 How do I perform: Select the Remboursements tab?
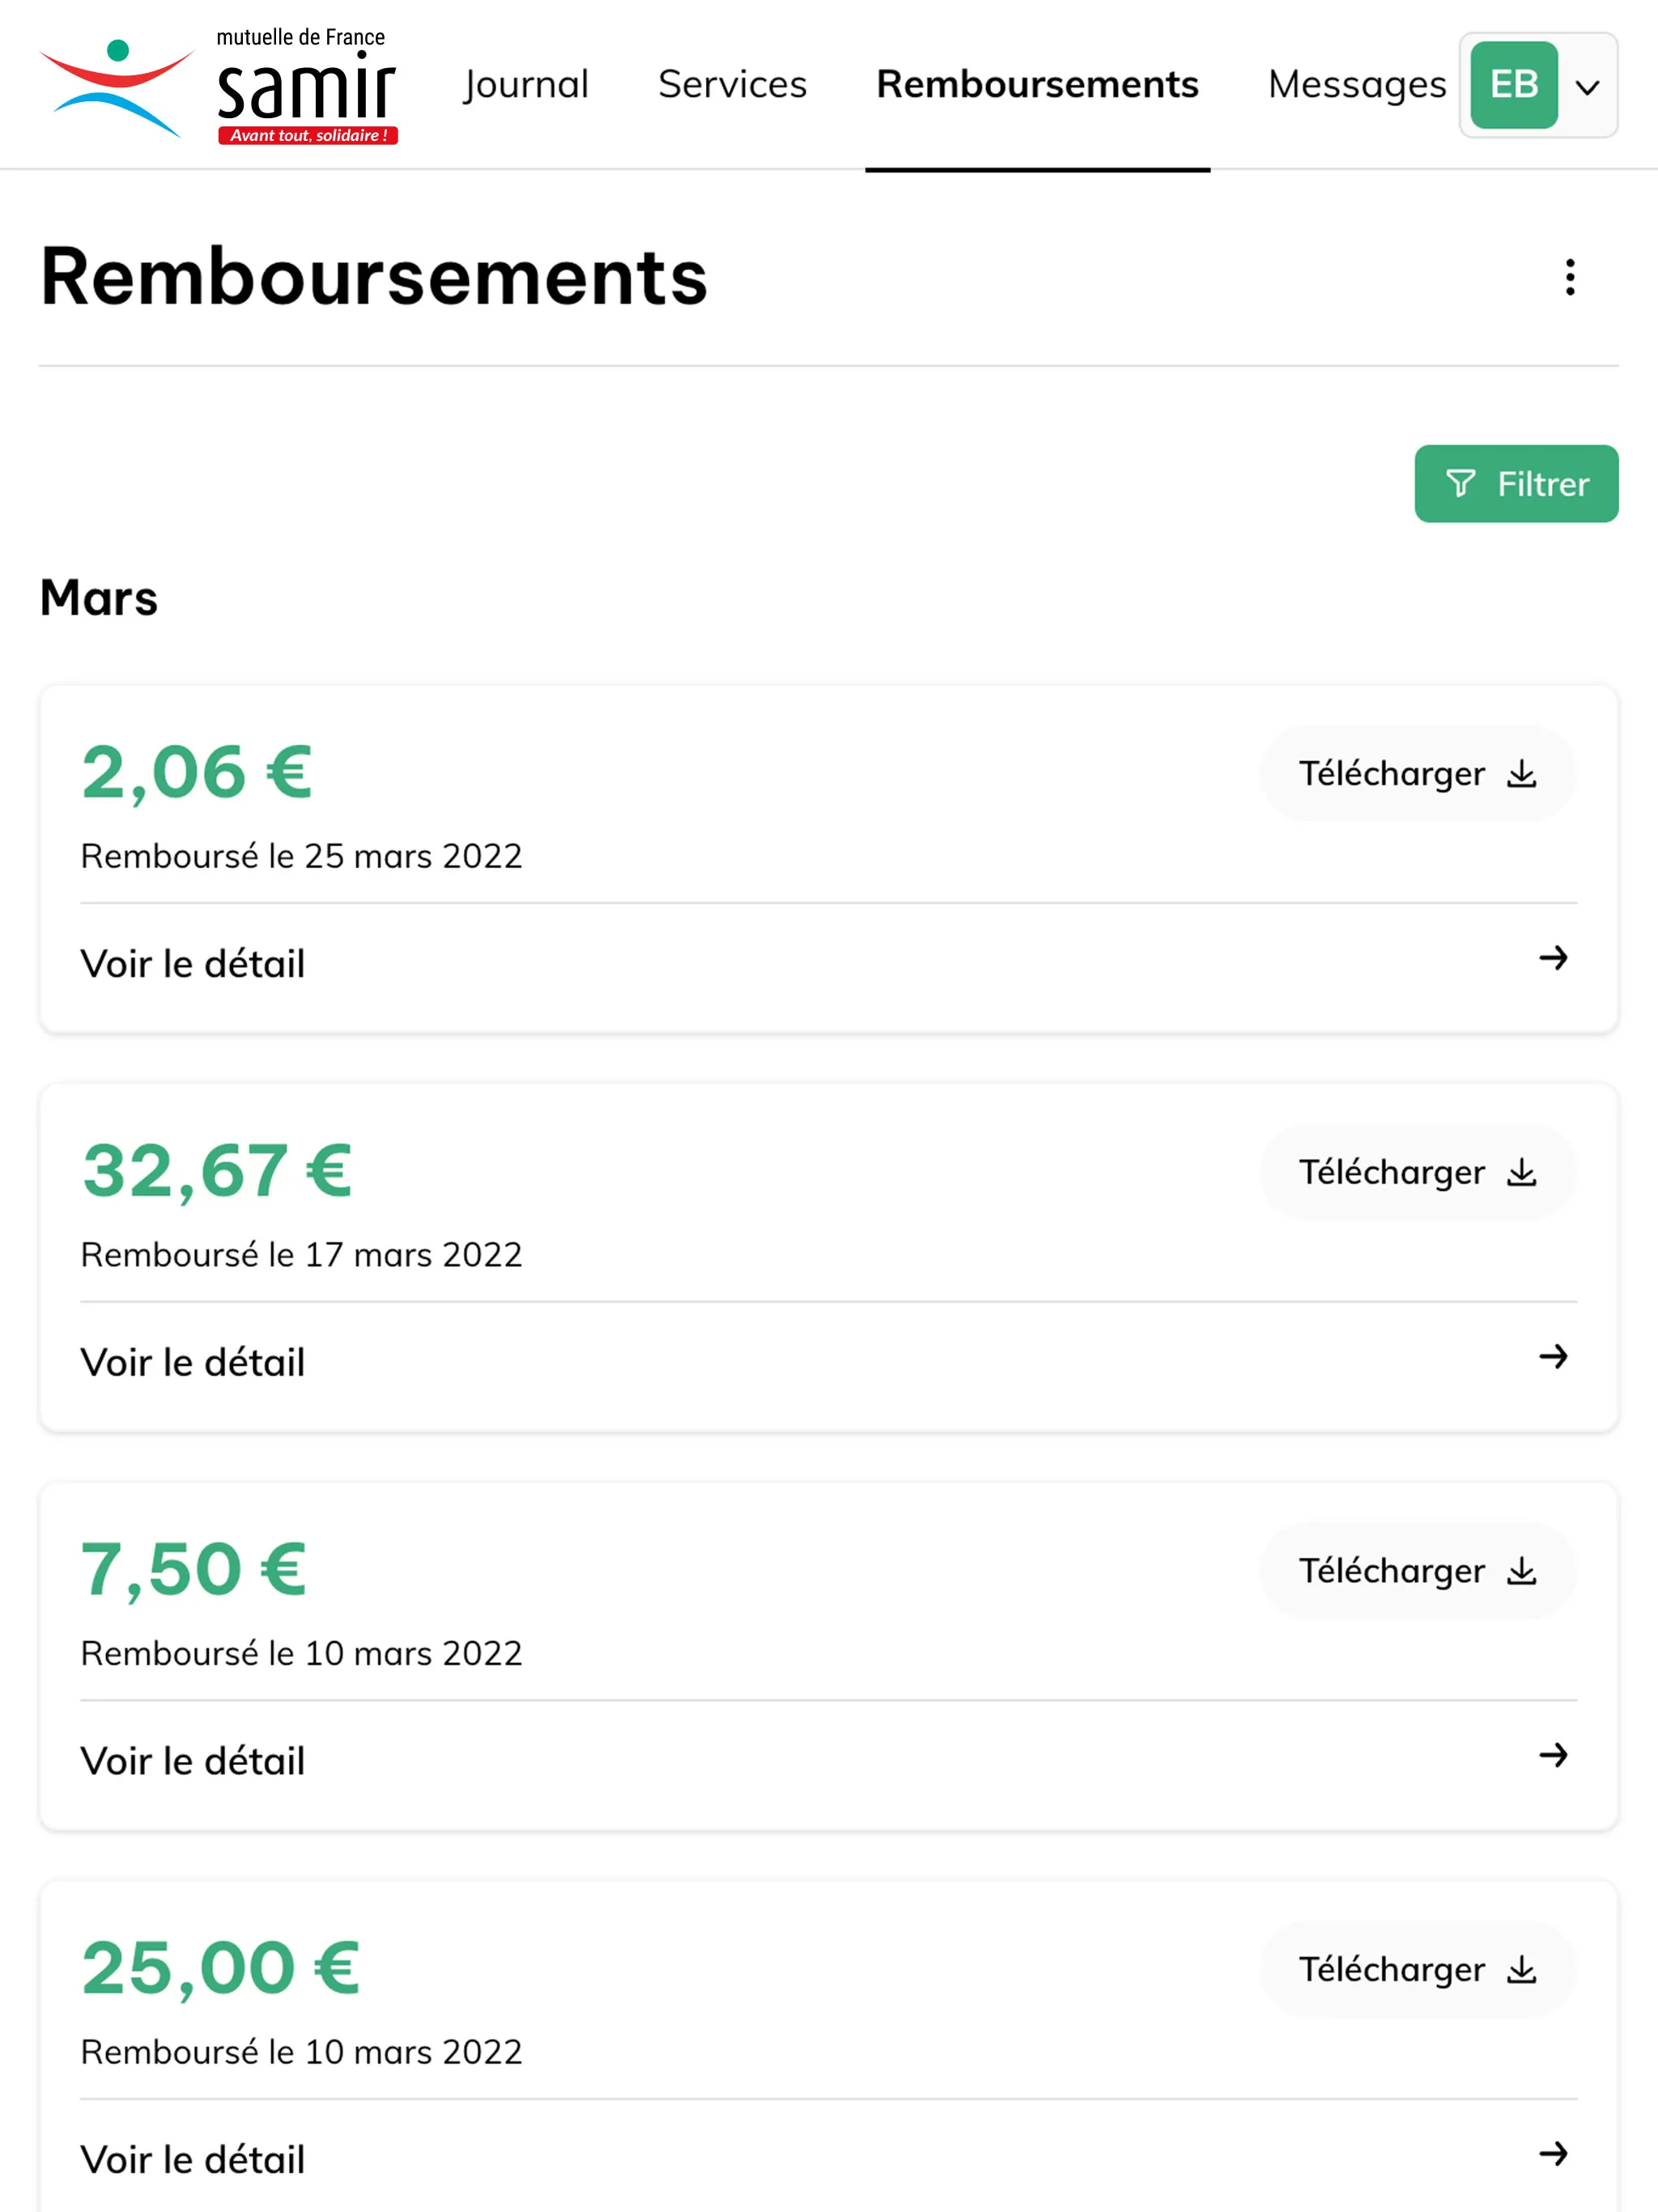[x=1036, y=82]
